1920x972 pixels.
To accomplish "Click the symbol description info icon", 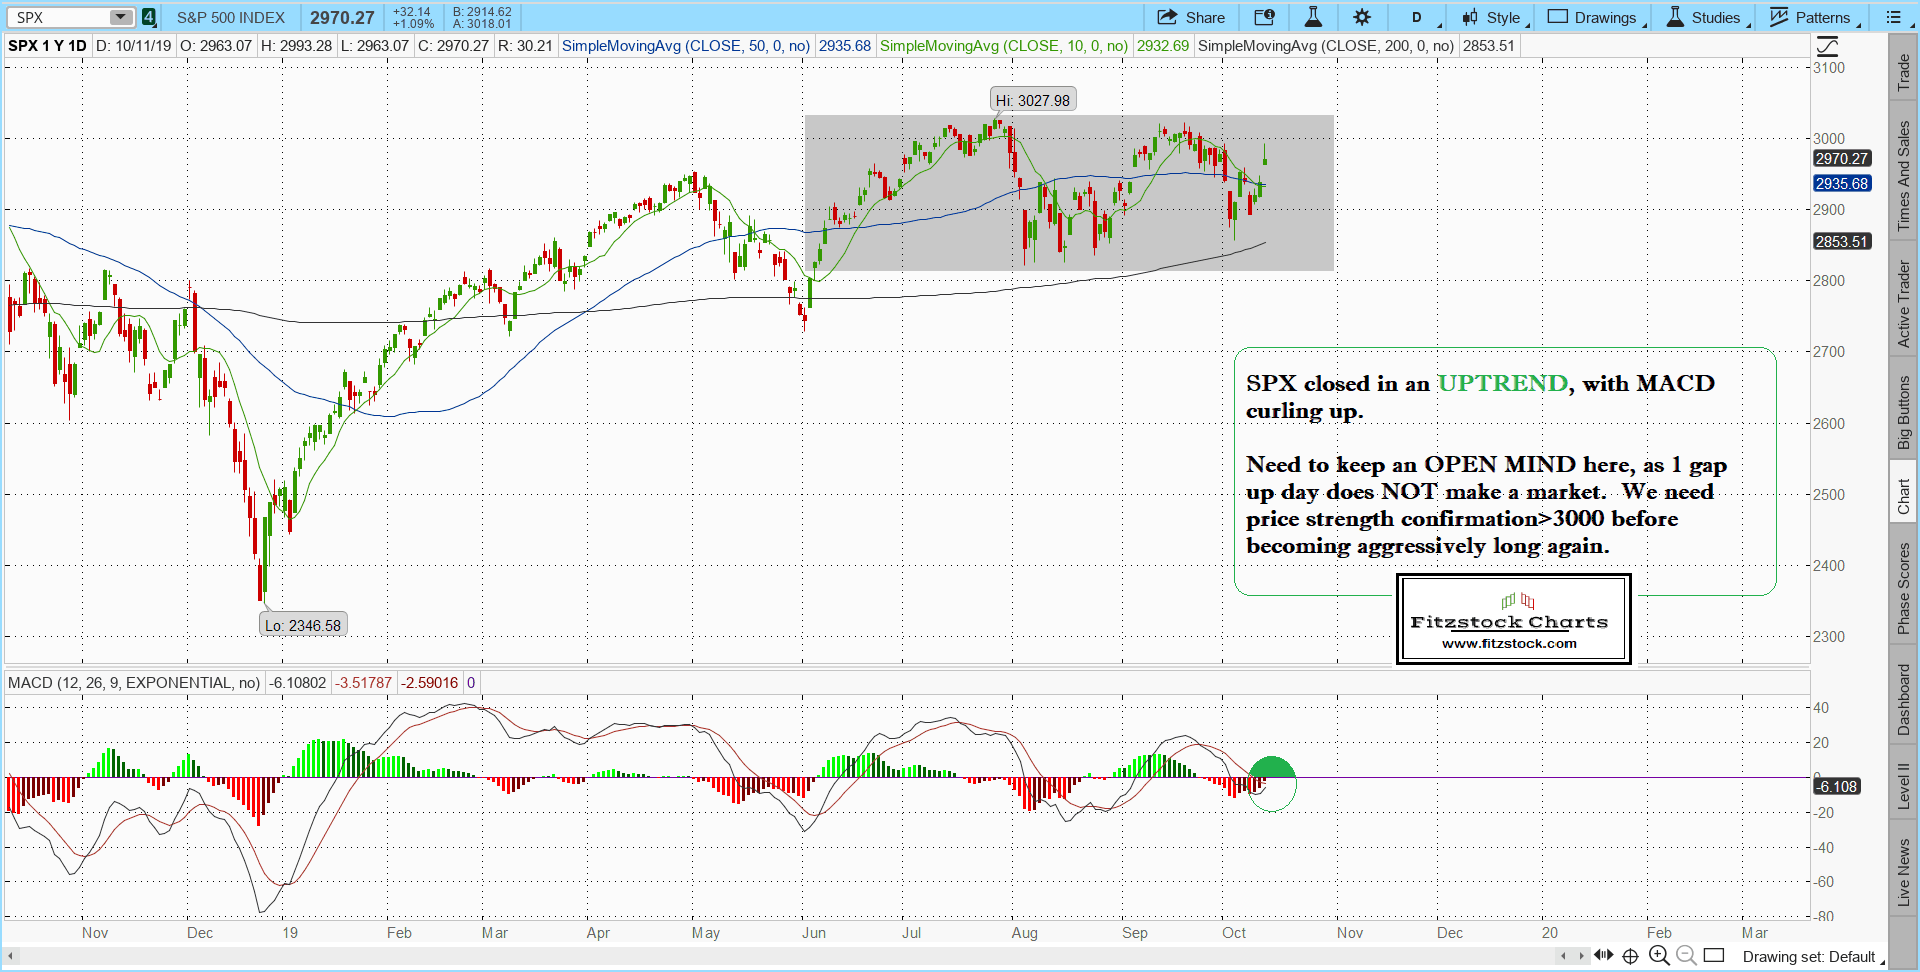I will click(1264, 17).
